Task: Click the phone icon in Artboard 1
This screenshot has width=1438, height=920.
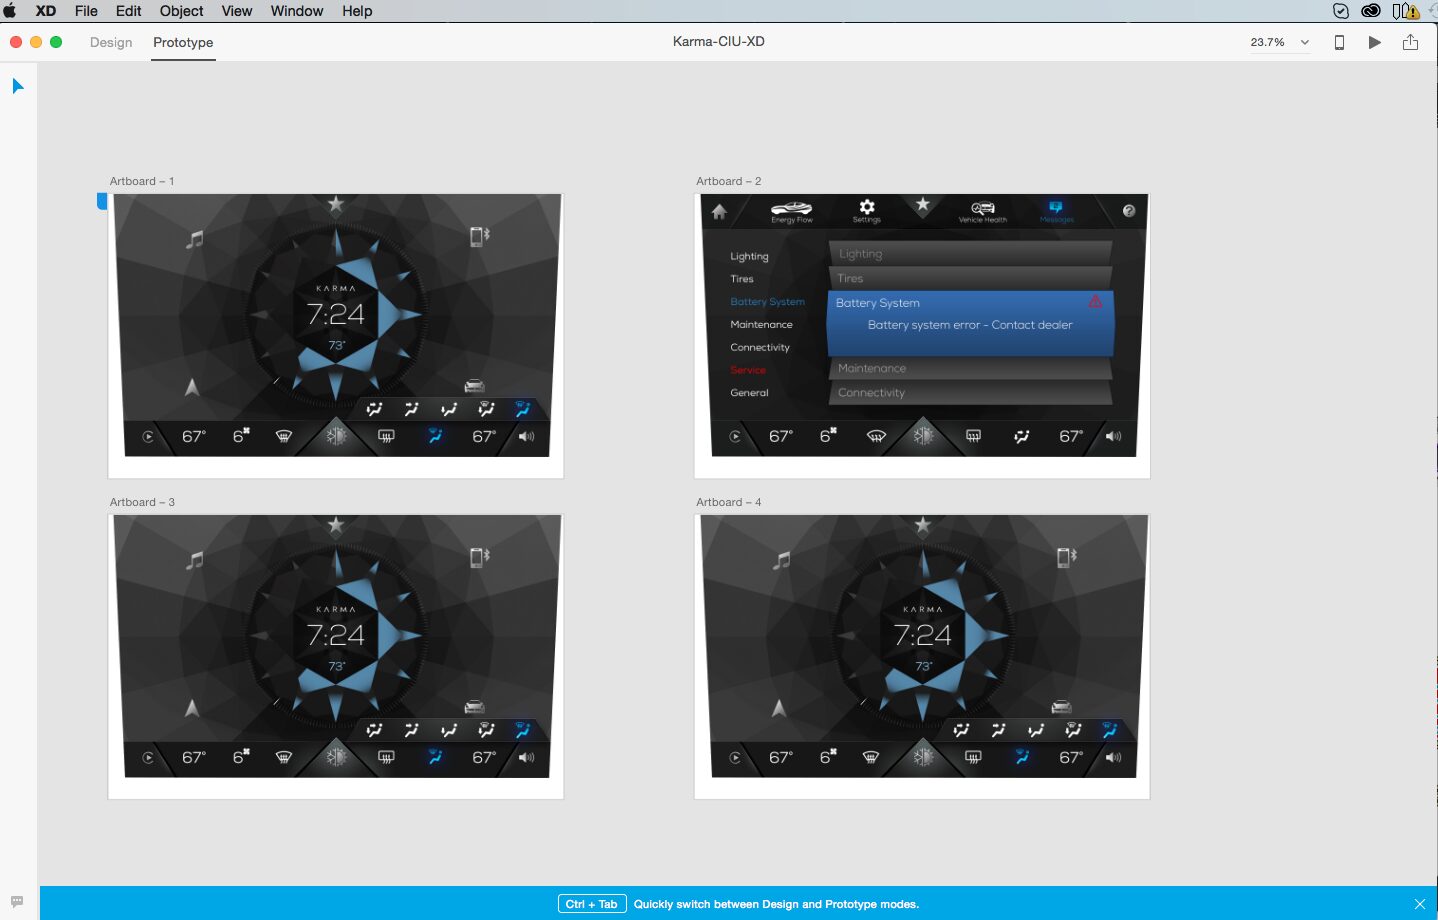Action: pyautogui.click(x=479, y=236)
